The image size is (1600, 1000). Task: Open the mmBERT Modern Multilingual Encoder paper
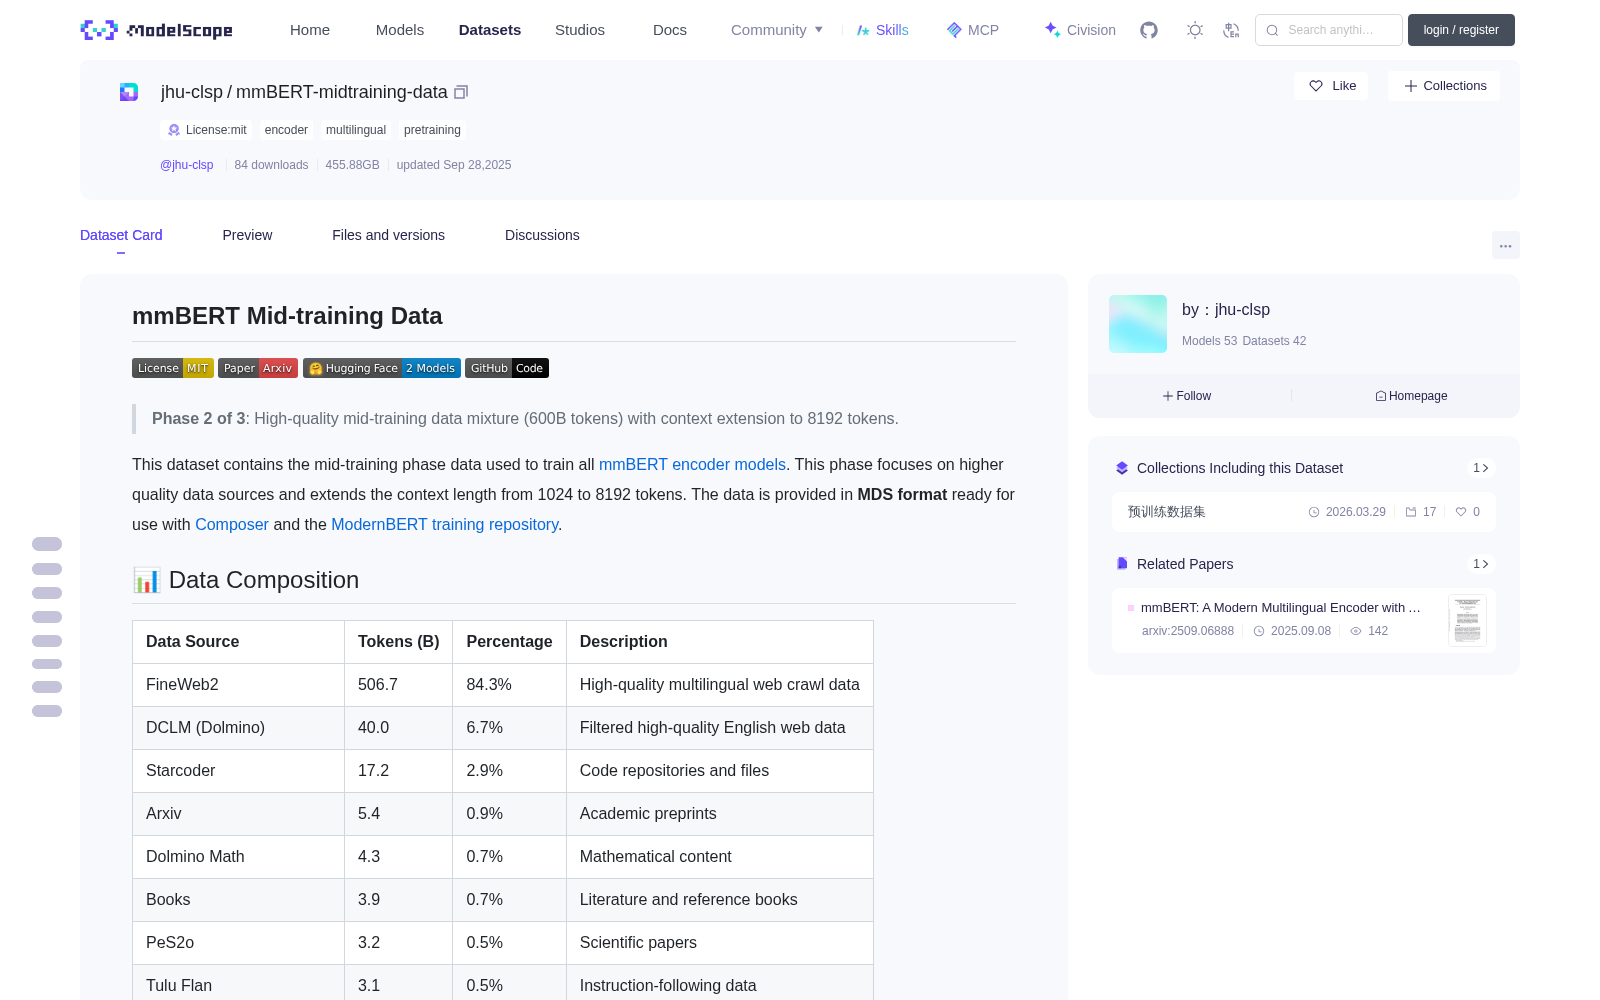point(1280,607)
